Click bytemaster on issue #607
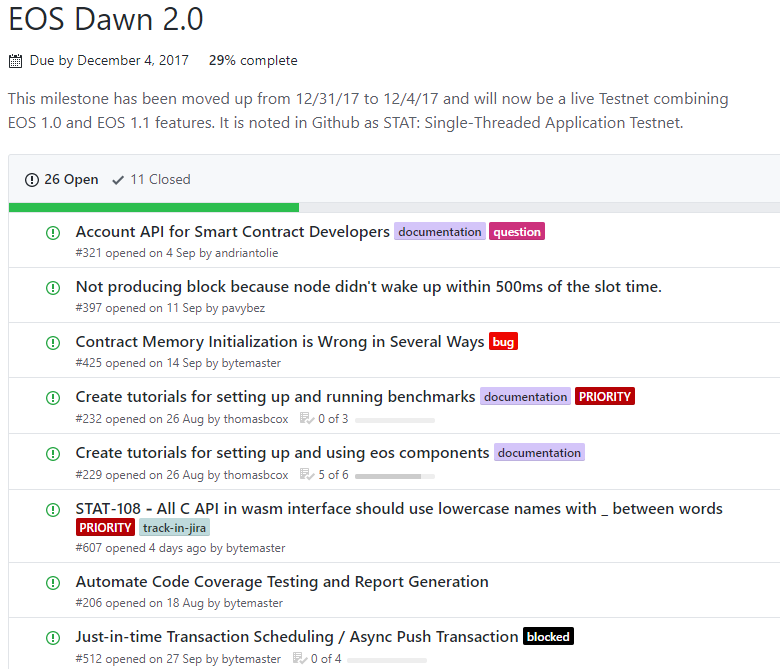This screenshot has height=669, width=780. click(256, 548)
